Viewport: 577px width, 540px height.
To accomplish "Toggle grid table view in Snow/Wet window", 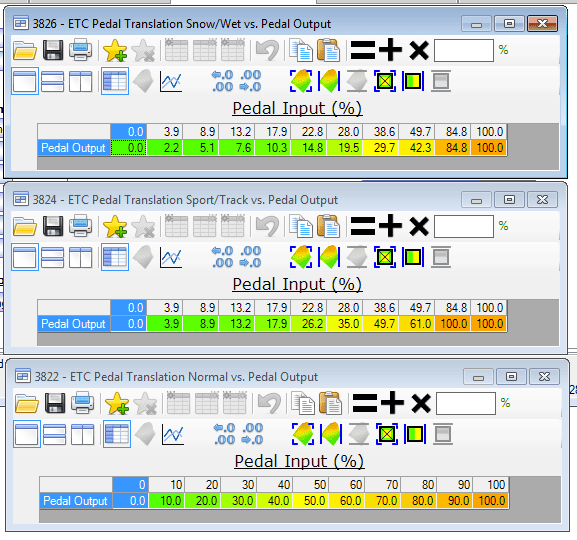I will click(115, 81).
